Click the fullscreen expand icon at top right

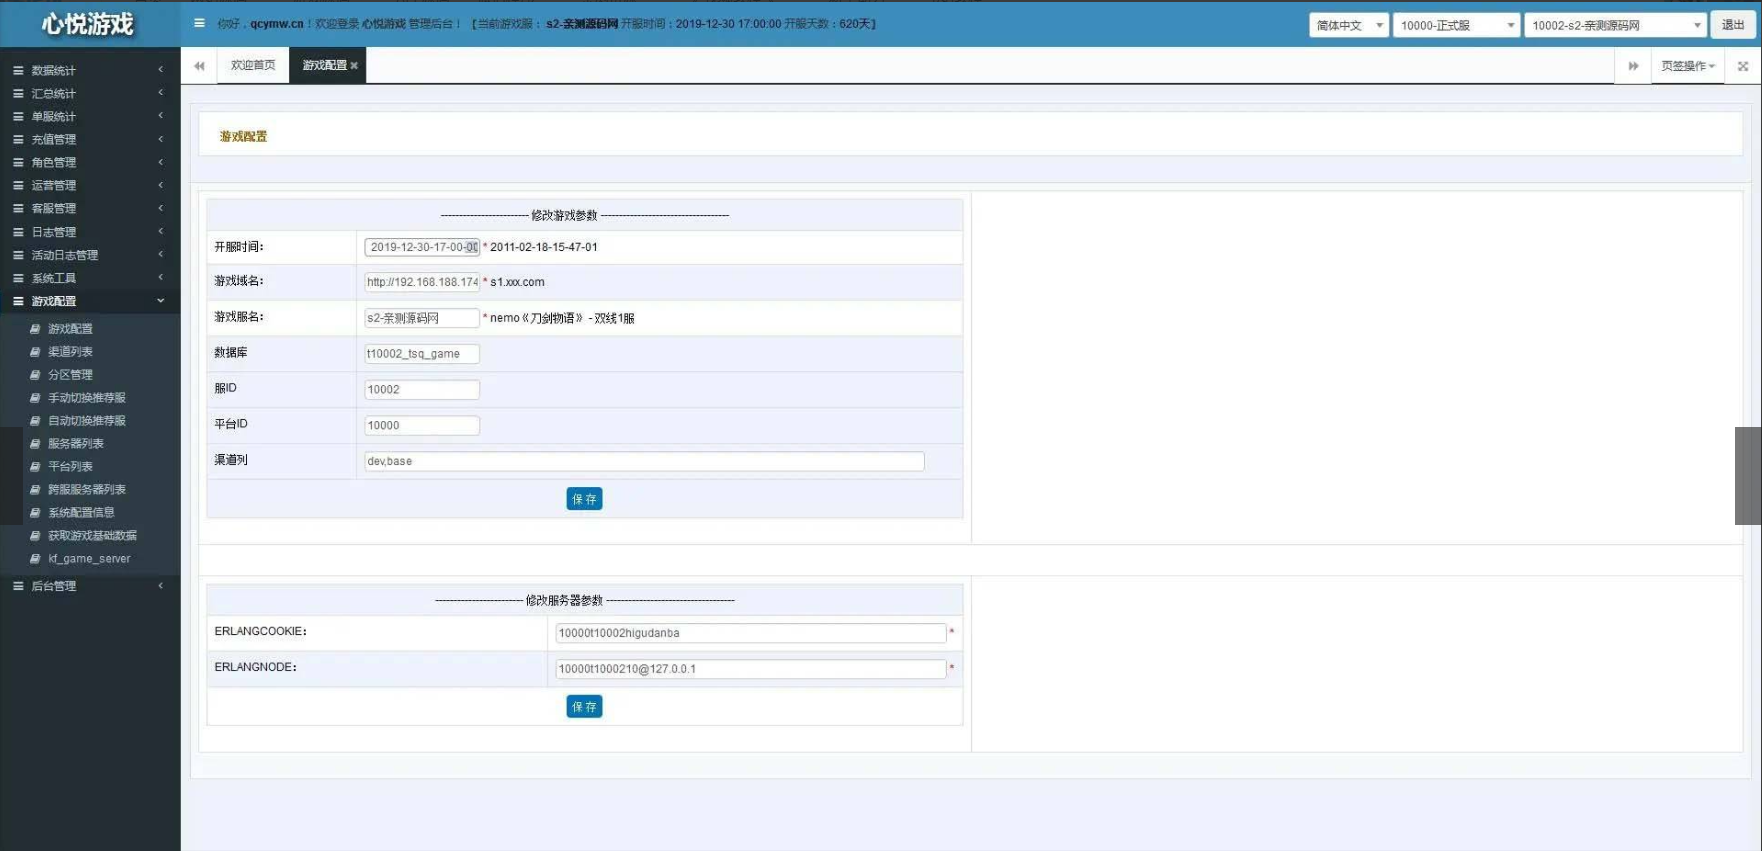(1743, 66)
